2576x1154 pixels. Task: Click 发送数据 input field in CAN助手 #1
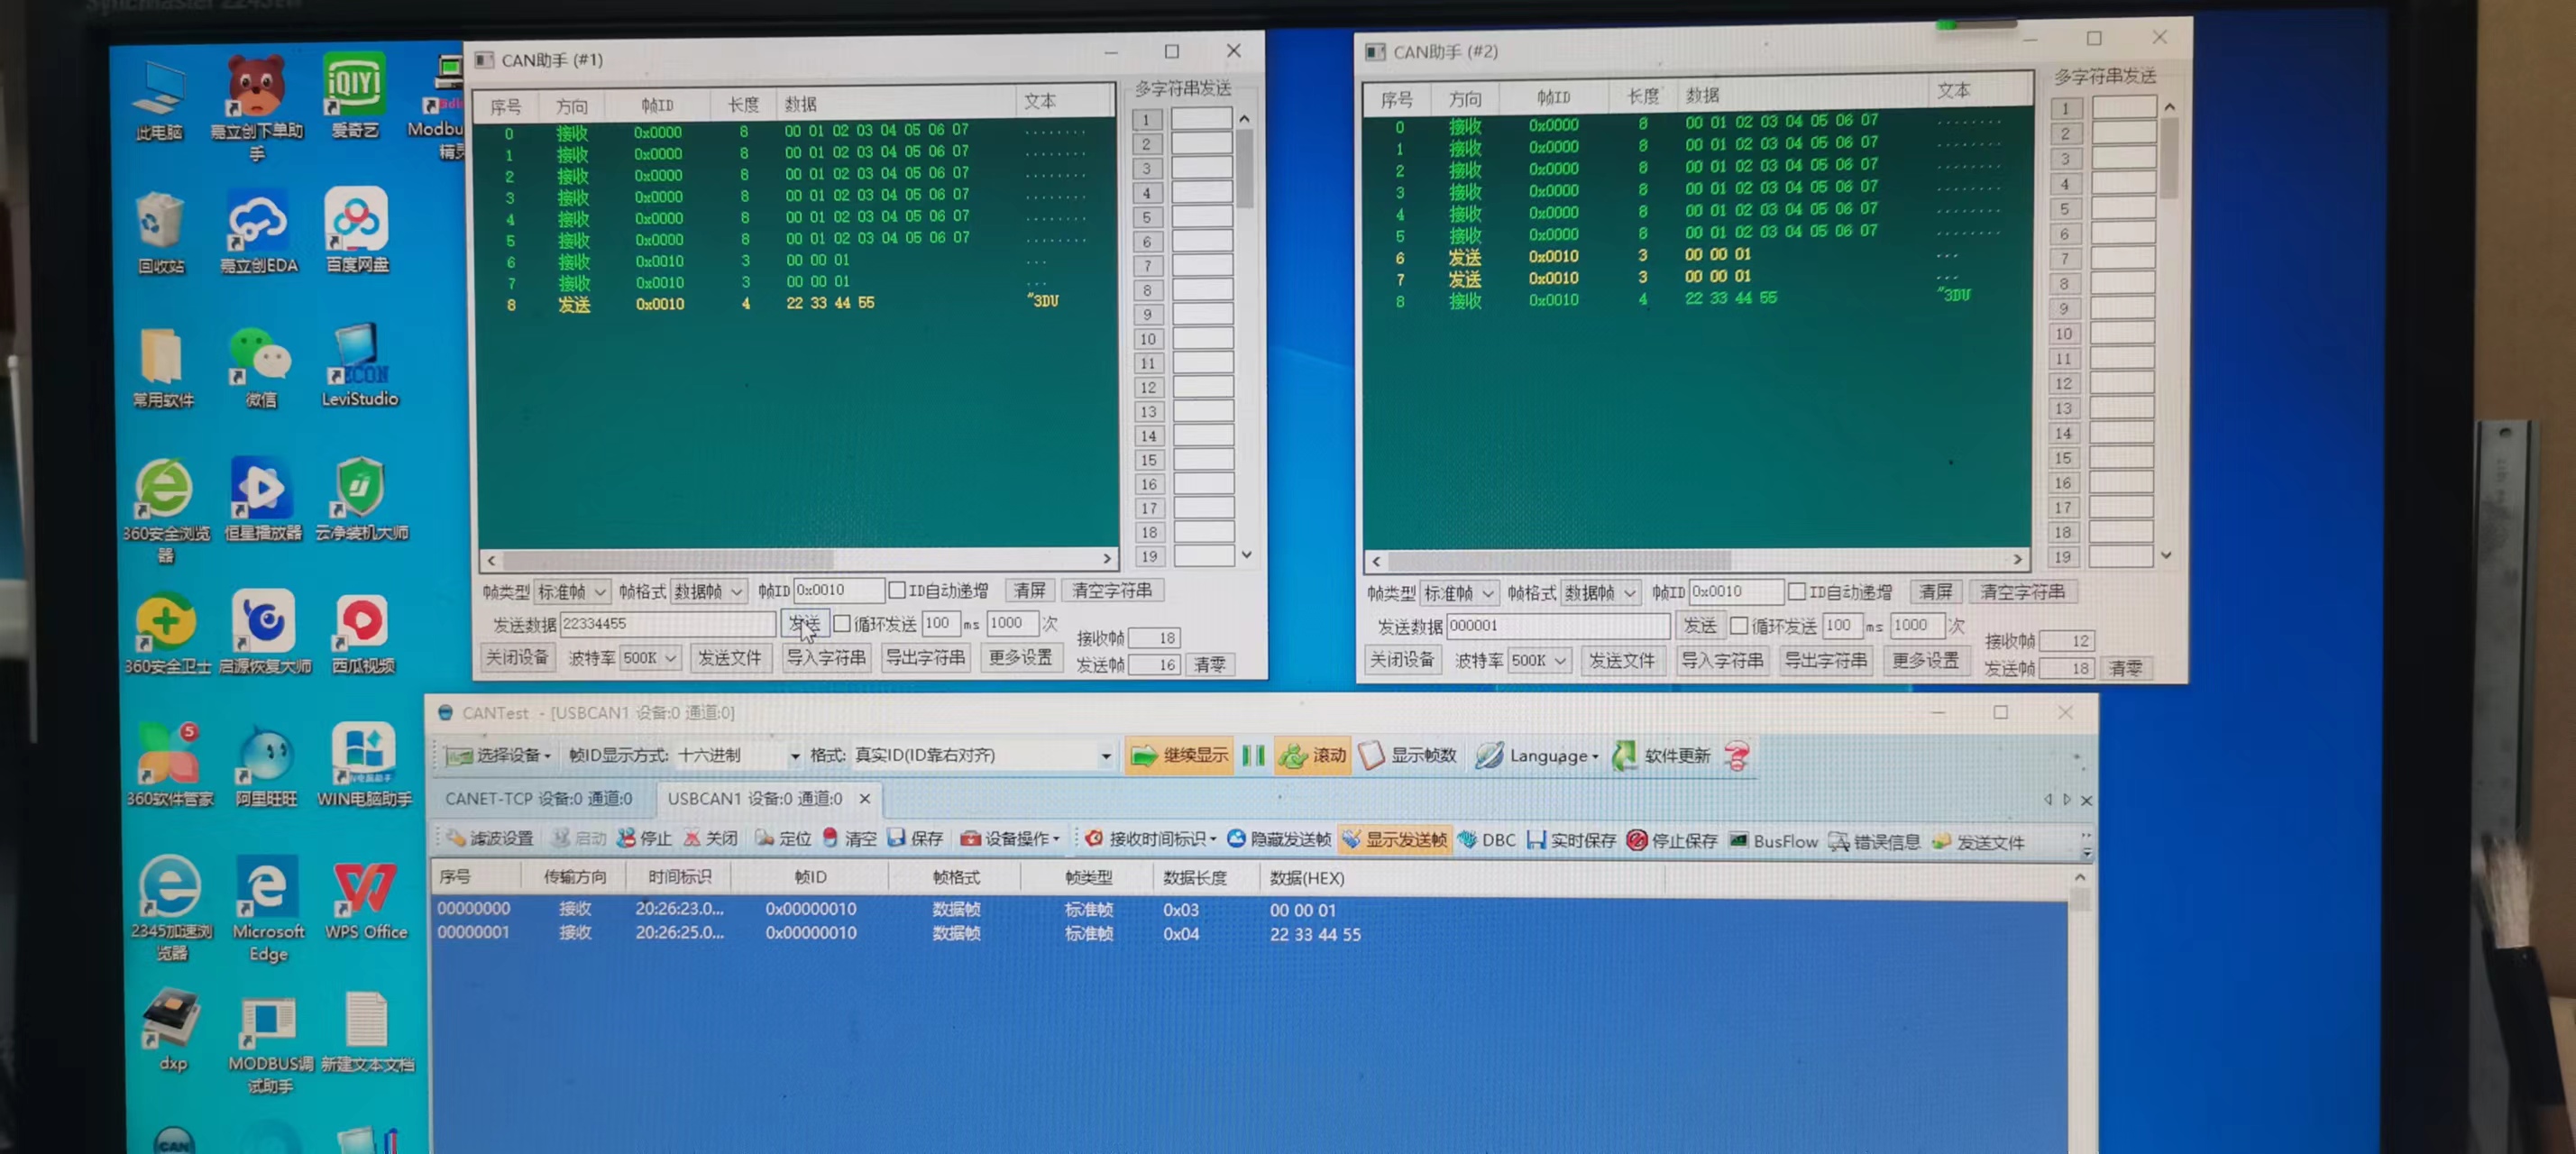click(667, 624)
